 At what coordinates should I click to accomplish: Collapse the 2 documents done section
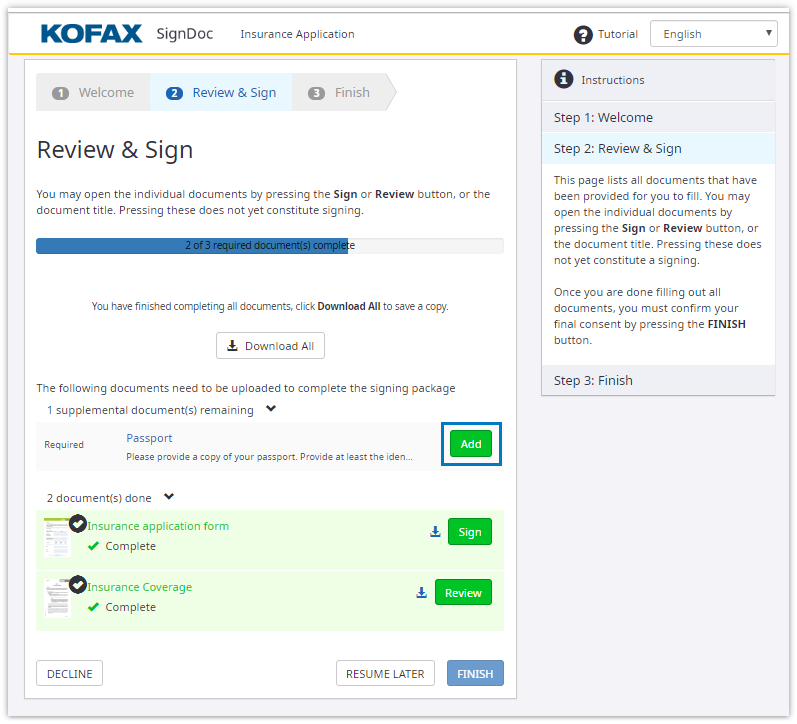tap(169, 496)
